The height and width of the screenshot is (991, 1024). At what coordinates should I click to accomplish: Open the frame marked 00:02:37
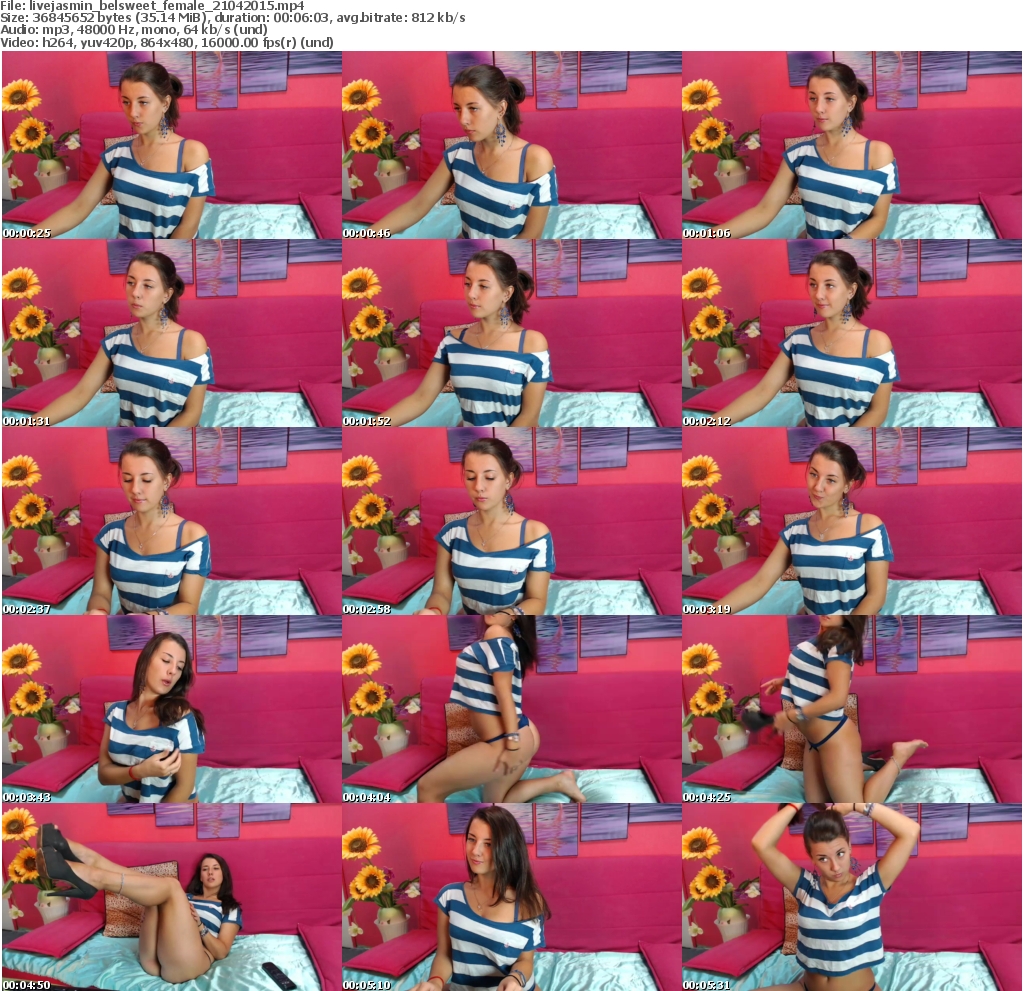[171, 521]
